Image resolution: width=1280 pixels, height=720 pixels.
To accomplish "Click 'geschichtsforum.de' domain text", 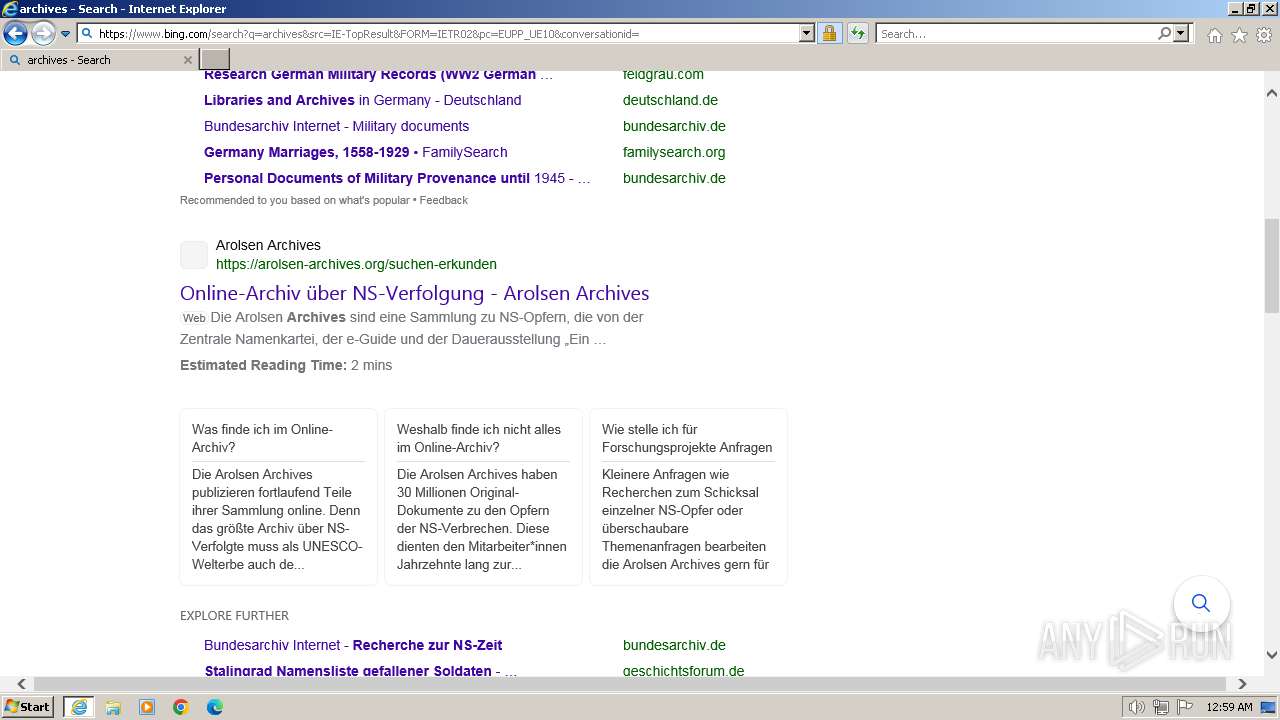I will click(683, 671).
